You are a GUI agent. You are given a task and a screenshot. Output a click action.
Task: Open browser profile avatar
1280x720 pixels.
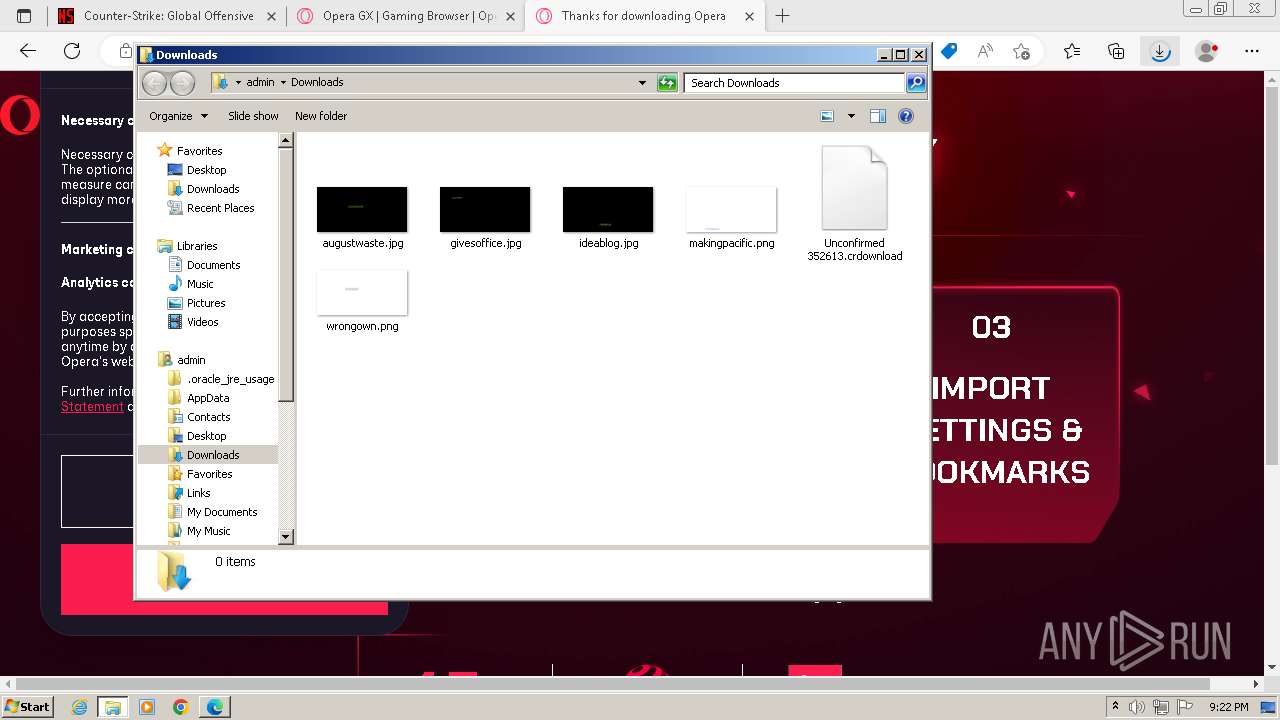pyautogui.click(x=1207, y=51)
